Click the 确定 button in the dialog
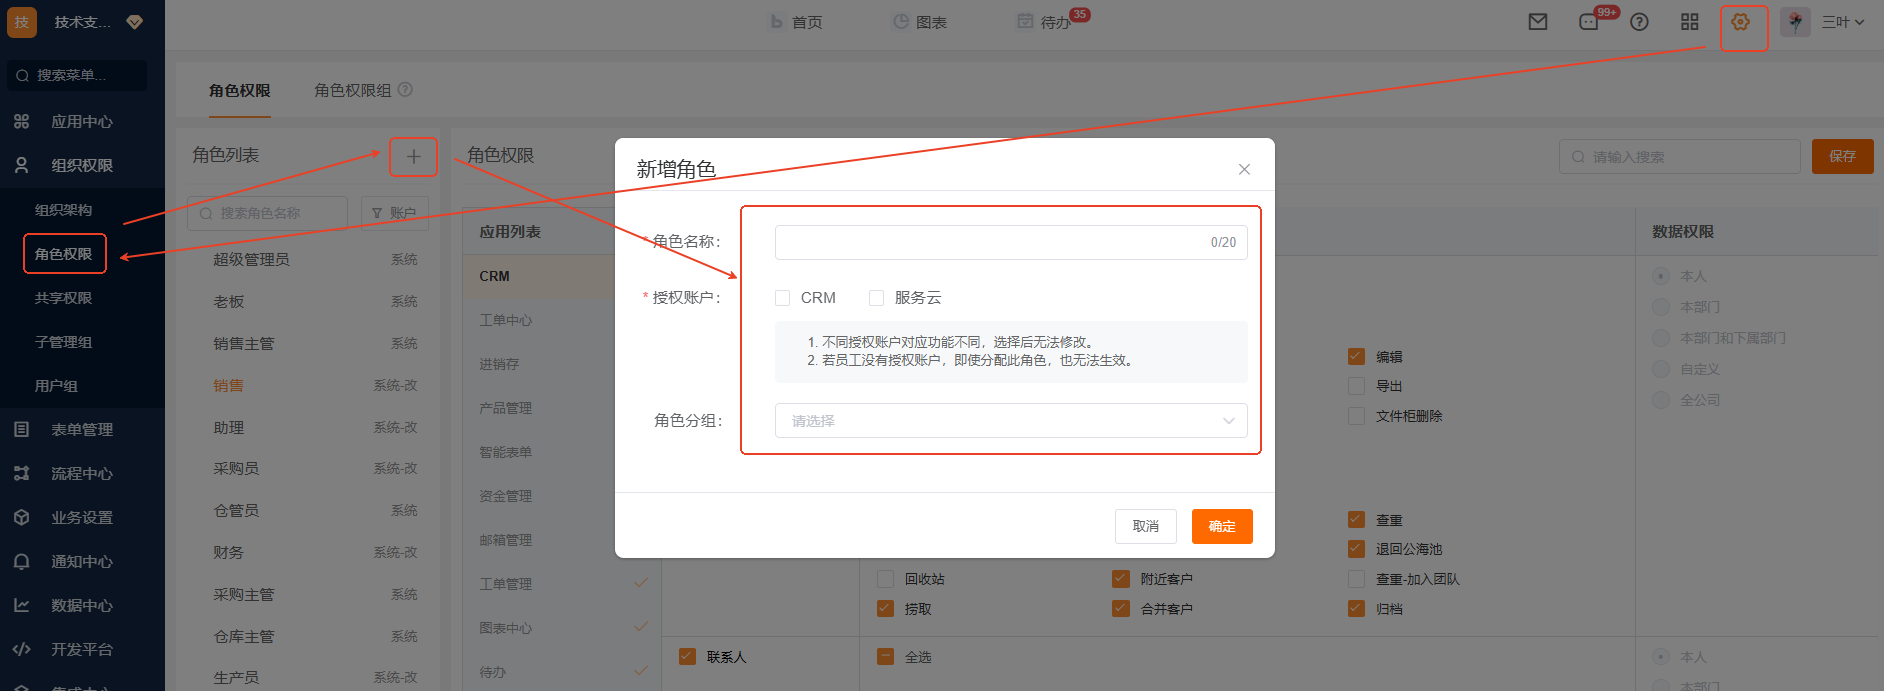 click(1222, 526)
